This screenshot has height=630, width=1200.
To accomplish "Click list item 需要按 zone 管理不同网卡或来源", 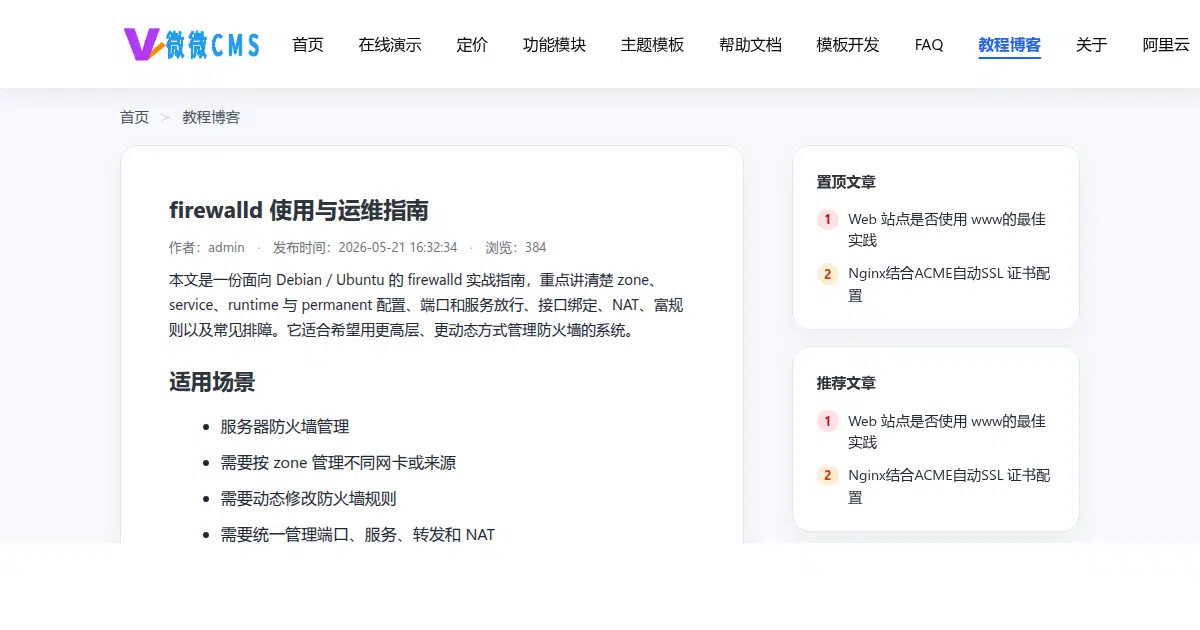I will click(338, 462).
